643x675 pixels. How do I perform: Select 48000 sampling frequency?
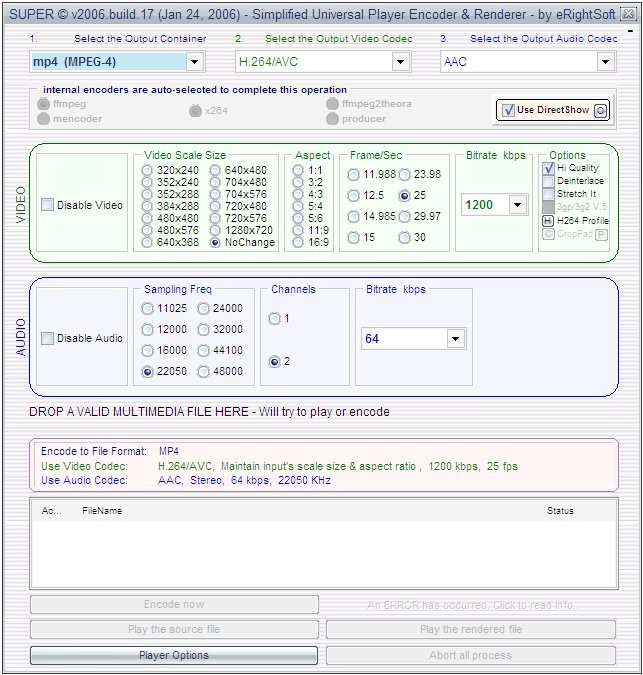coord(203,372)
